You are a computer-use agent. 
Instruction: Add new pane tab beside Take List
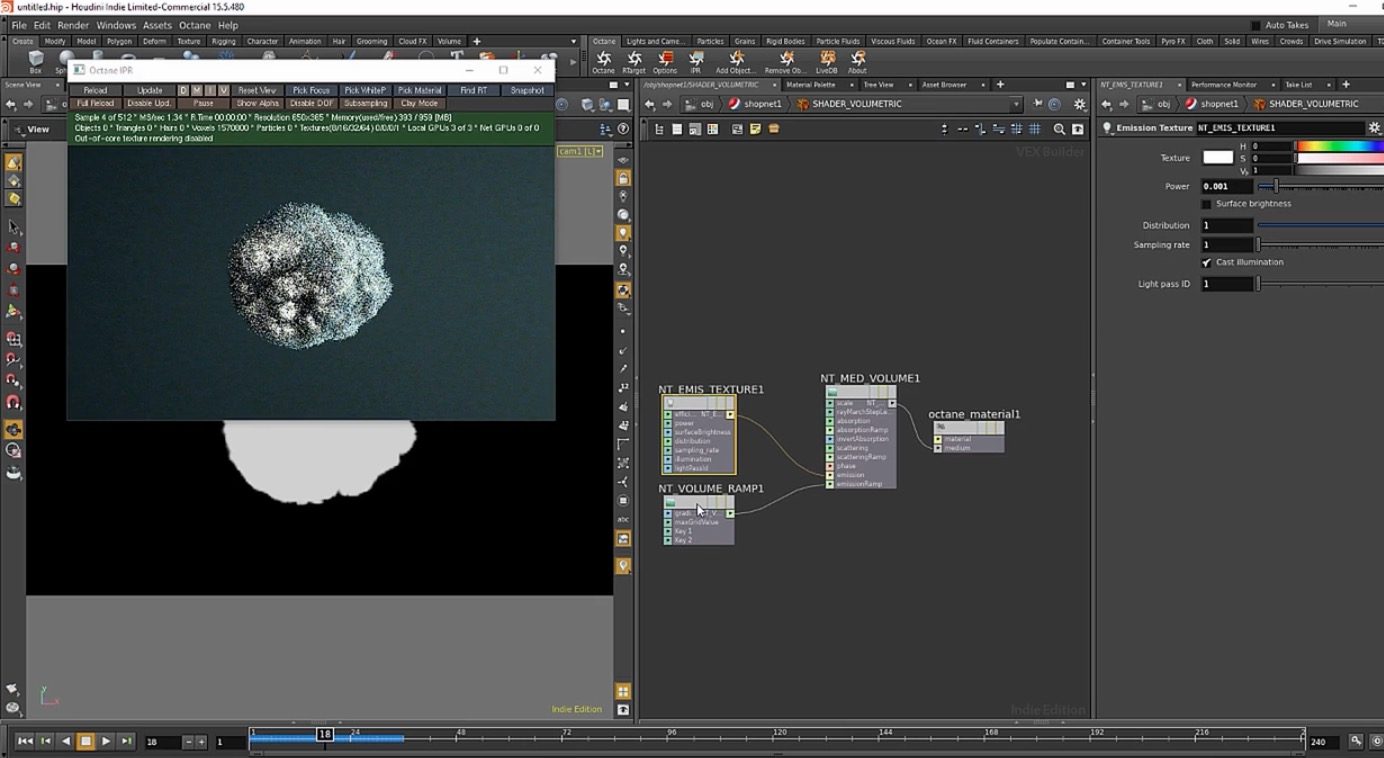[1345, 85]
